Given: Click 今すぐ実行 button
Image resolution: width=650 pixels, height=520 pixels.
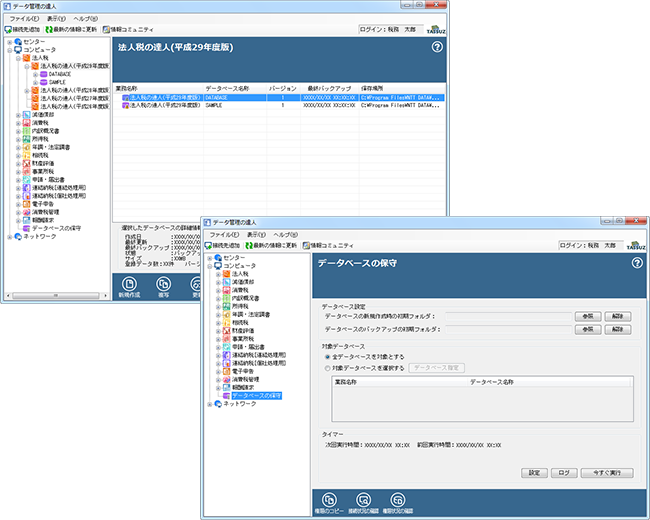Looking at the screenshot, I should pyautogui.click(x=607, y=473).
